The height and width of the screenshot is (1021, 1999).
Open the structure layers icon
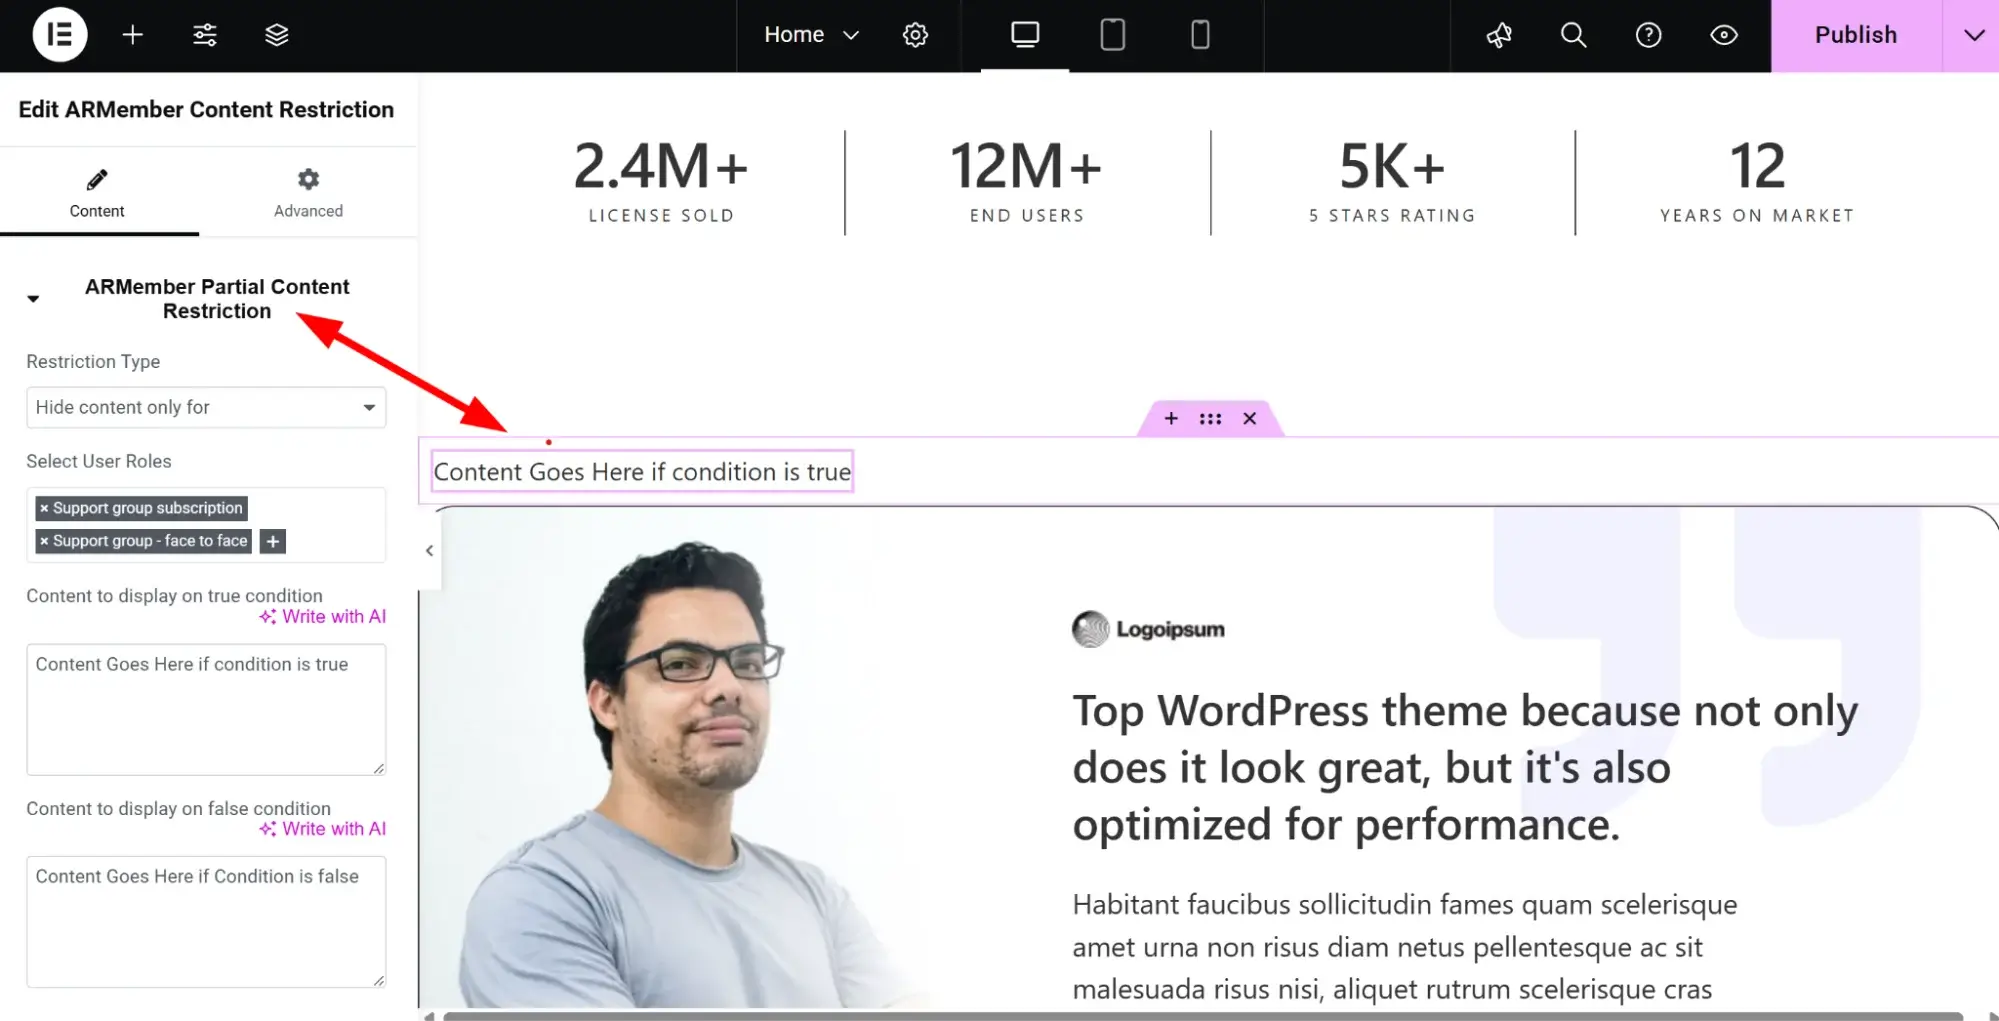tap(276, 35)
